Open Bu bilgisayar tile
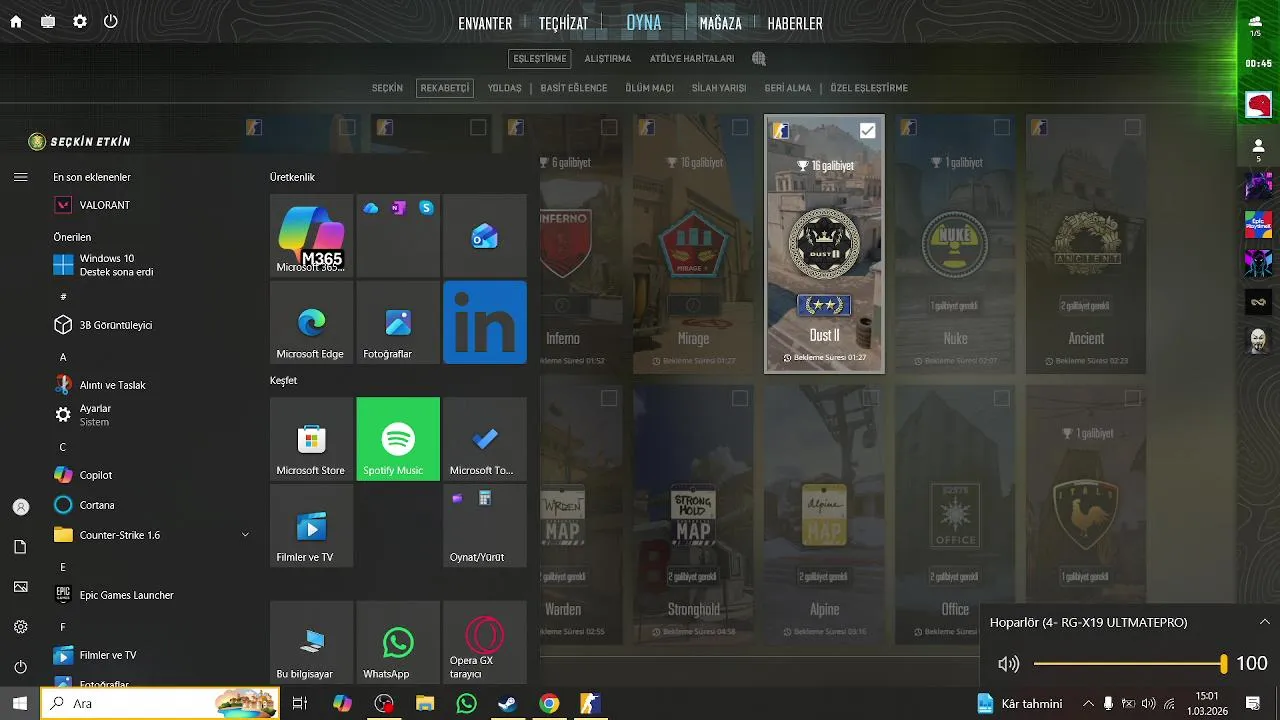Viewport: 1280px width, 720px height. click(311, 642)
